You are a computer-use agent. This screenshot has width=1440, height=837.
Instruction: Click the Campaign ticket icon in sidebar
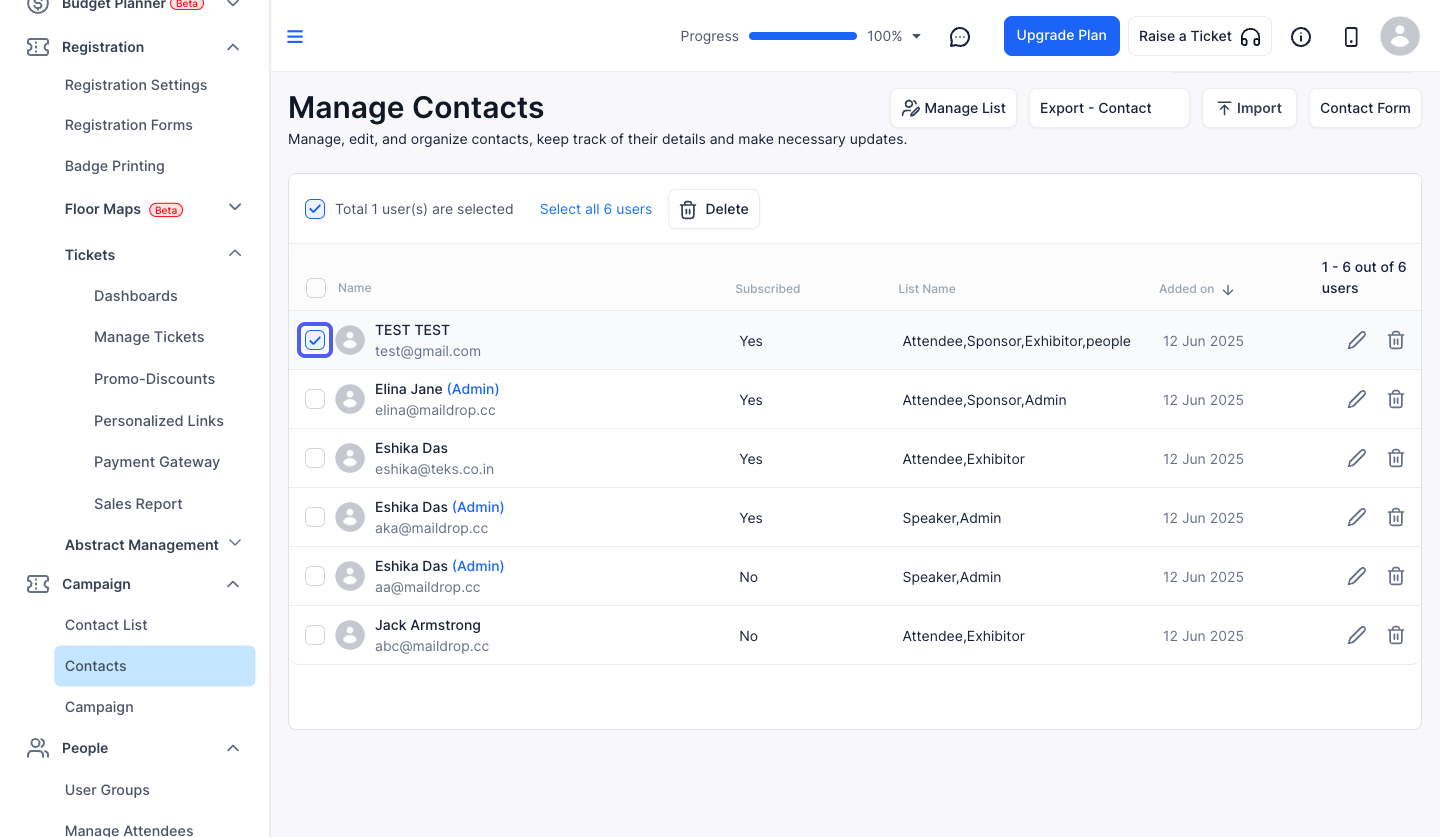(x=38, y=584)
